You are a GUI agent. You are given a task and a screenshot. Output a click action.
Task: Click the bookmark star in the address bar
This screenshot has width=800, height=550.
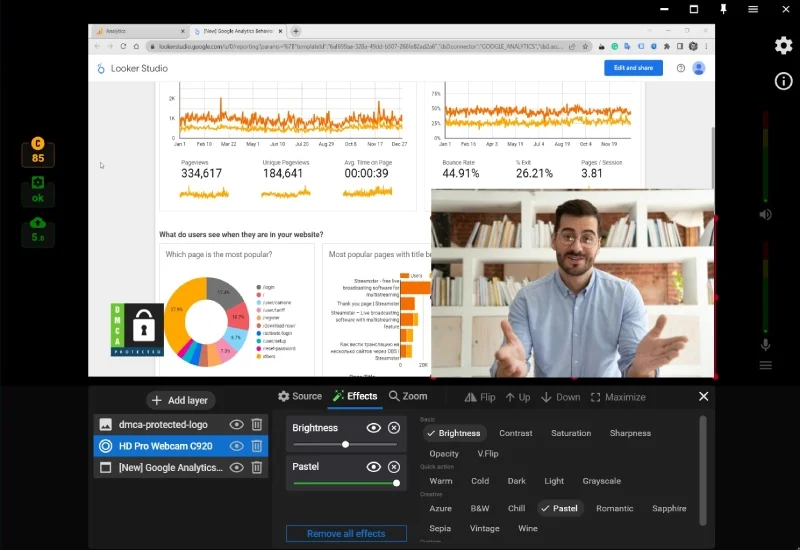pyautogui.click(x=585, y=46)
